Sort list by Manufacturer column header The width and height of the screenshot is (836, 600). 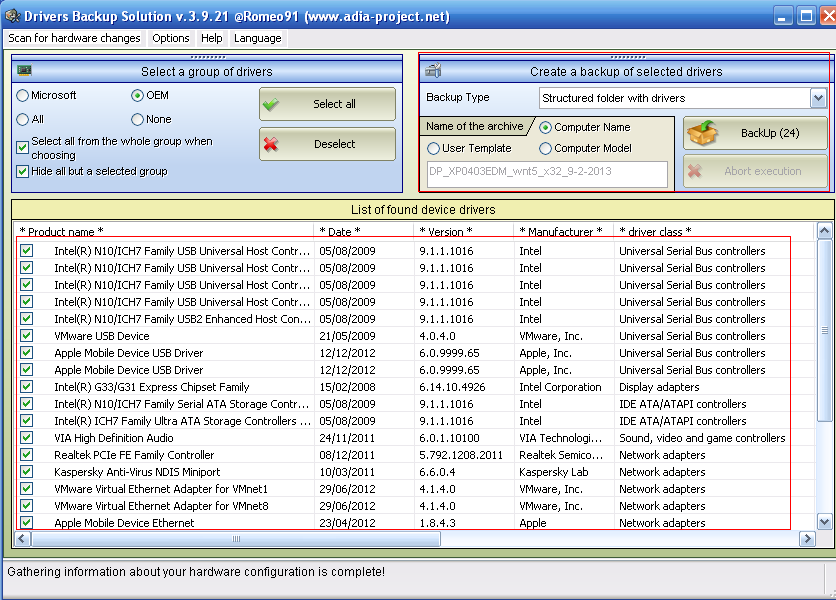click(564, 231)
